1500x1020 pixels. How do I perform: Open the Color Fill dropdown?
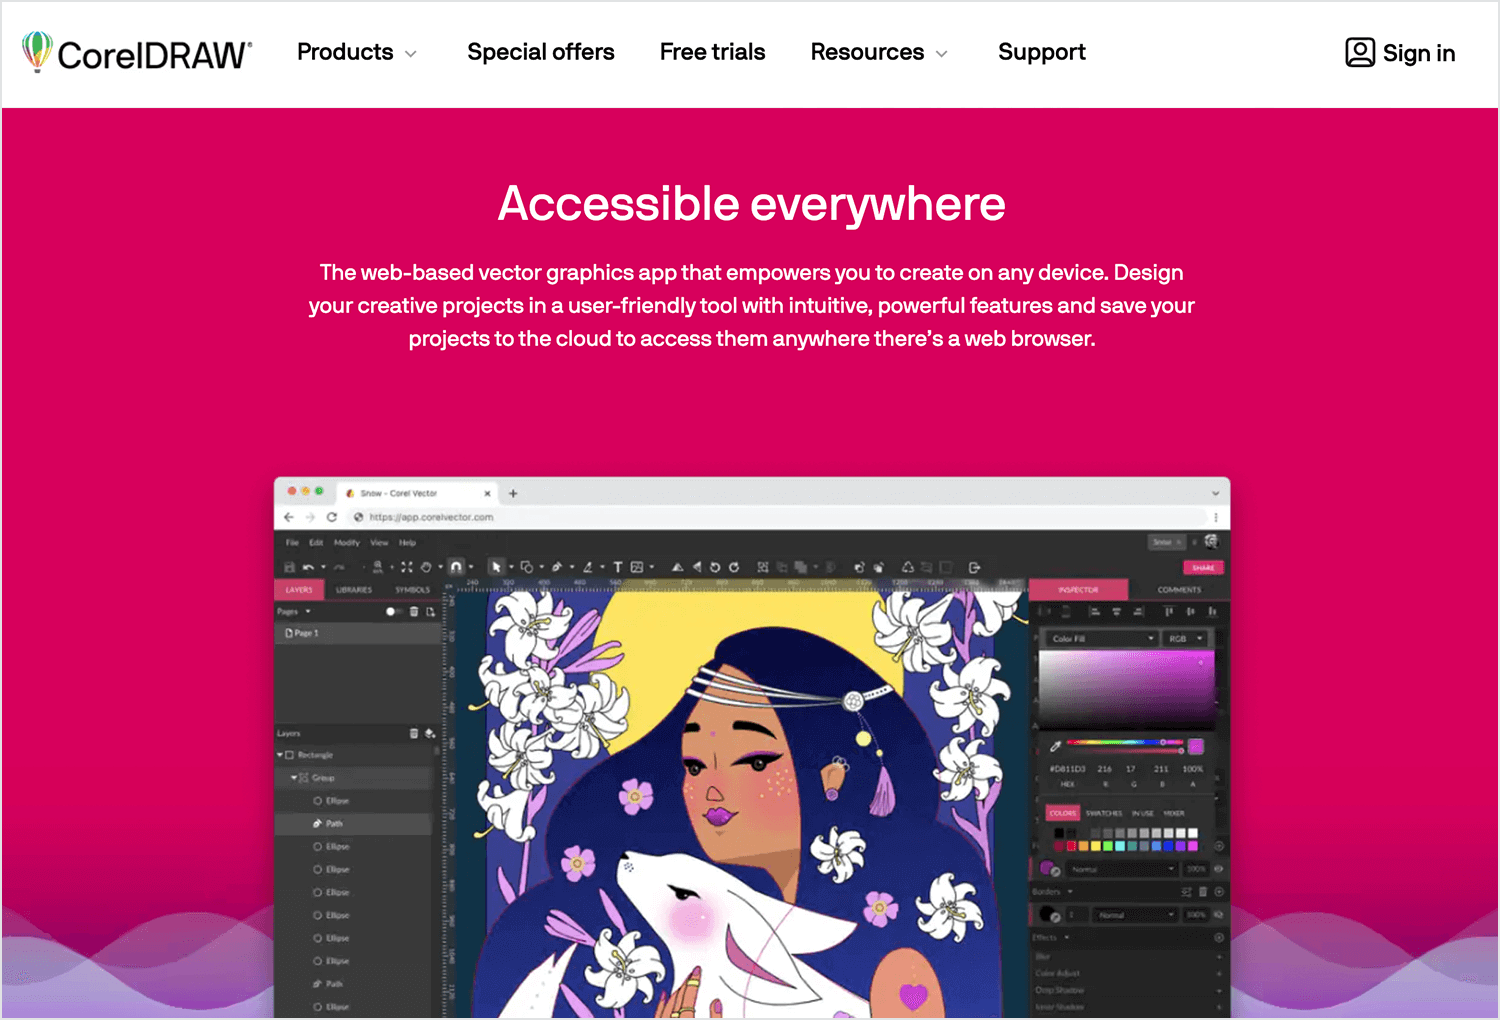[1101, 638]
